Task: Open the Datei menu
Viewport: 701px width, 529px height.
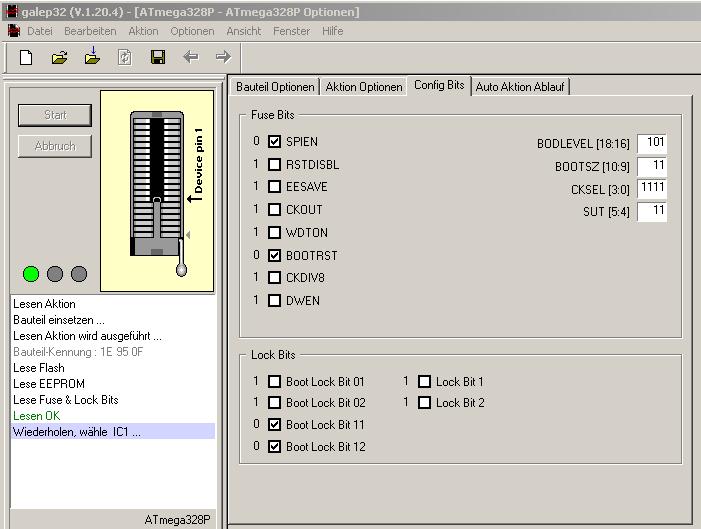Action: [40, 31]
